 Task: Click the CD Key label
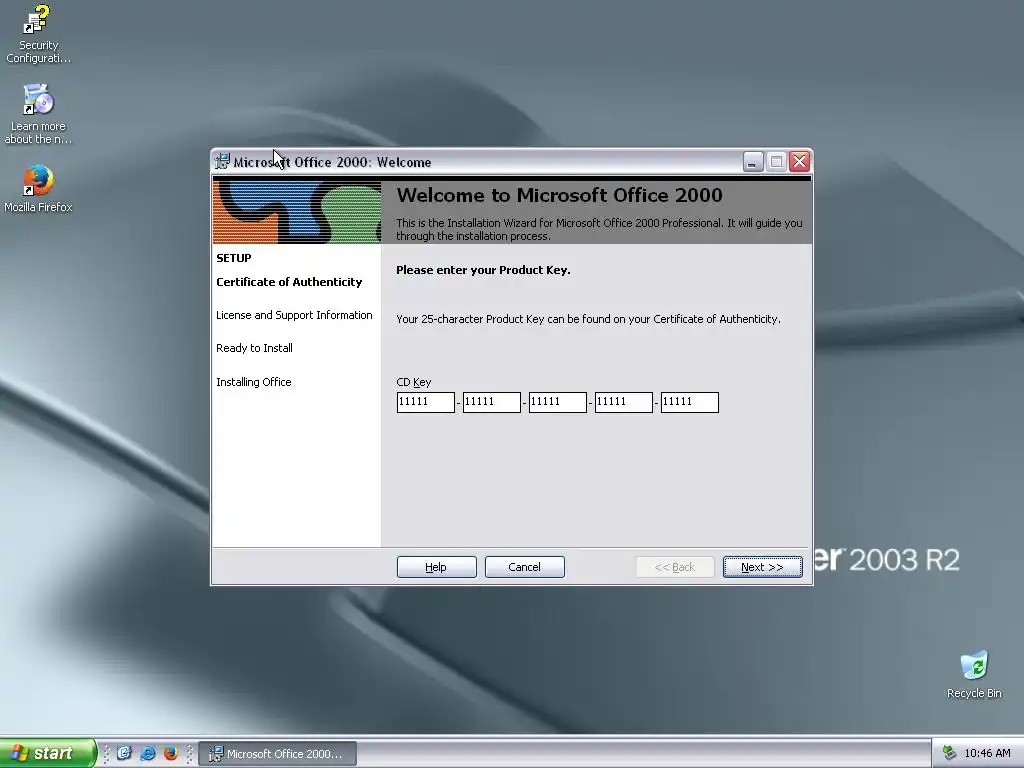click(413, 382)
